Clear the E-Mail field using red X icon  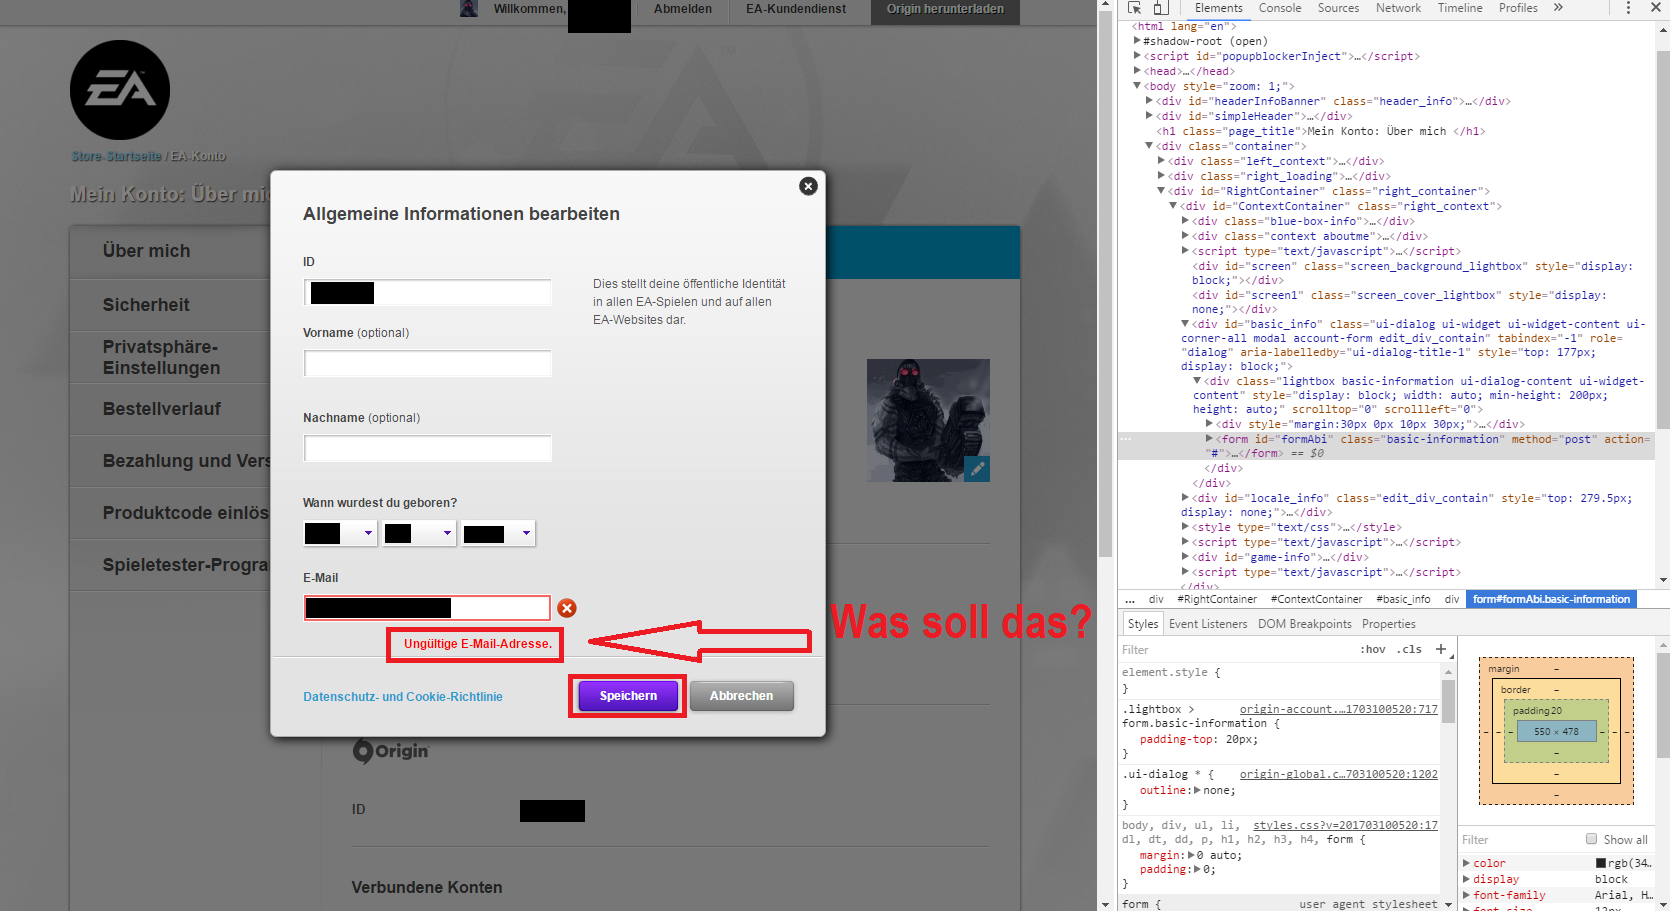click(567, 608)
